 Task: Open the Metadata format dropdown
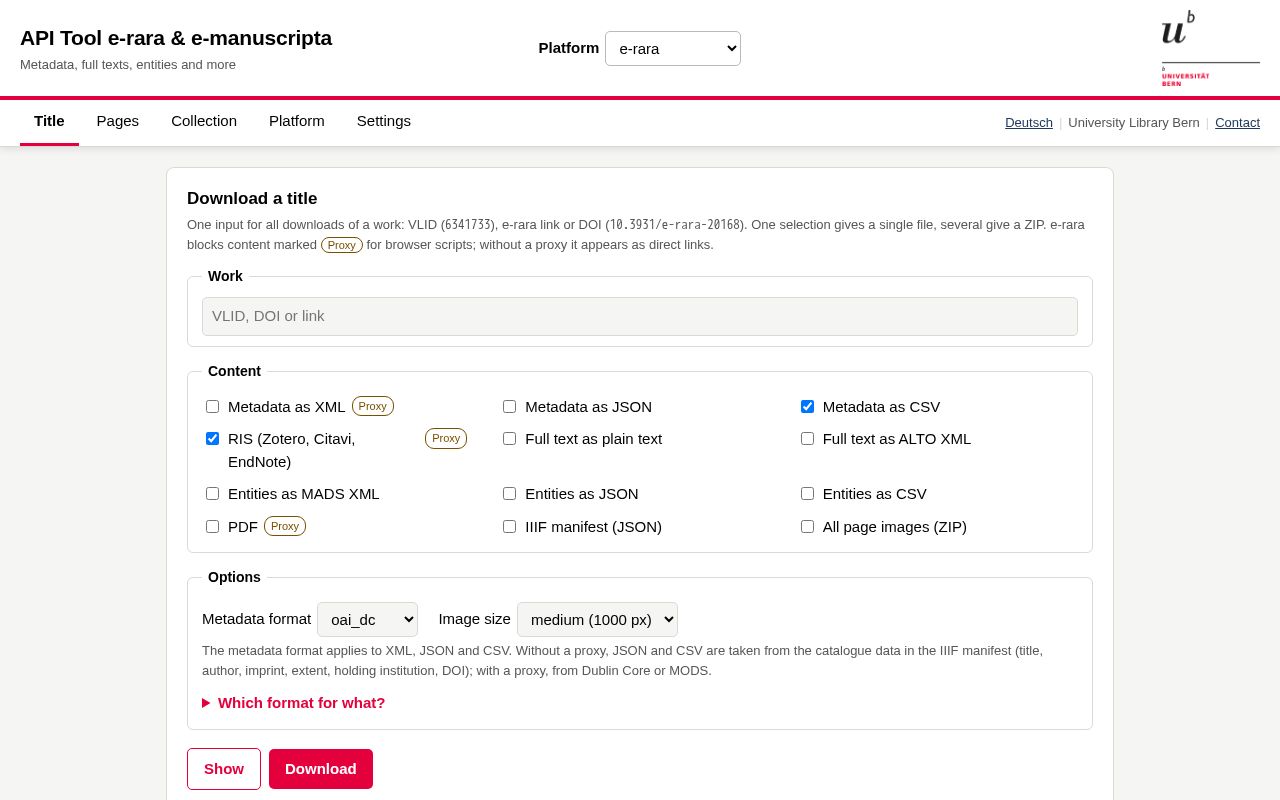pyautogui.click(x=367, y=619)
